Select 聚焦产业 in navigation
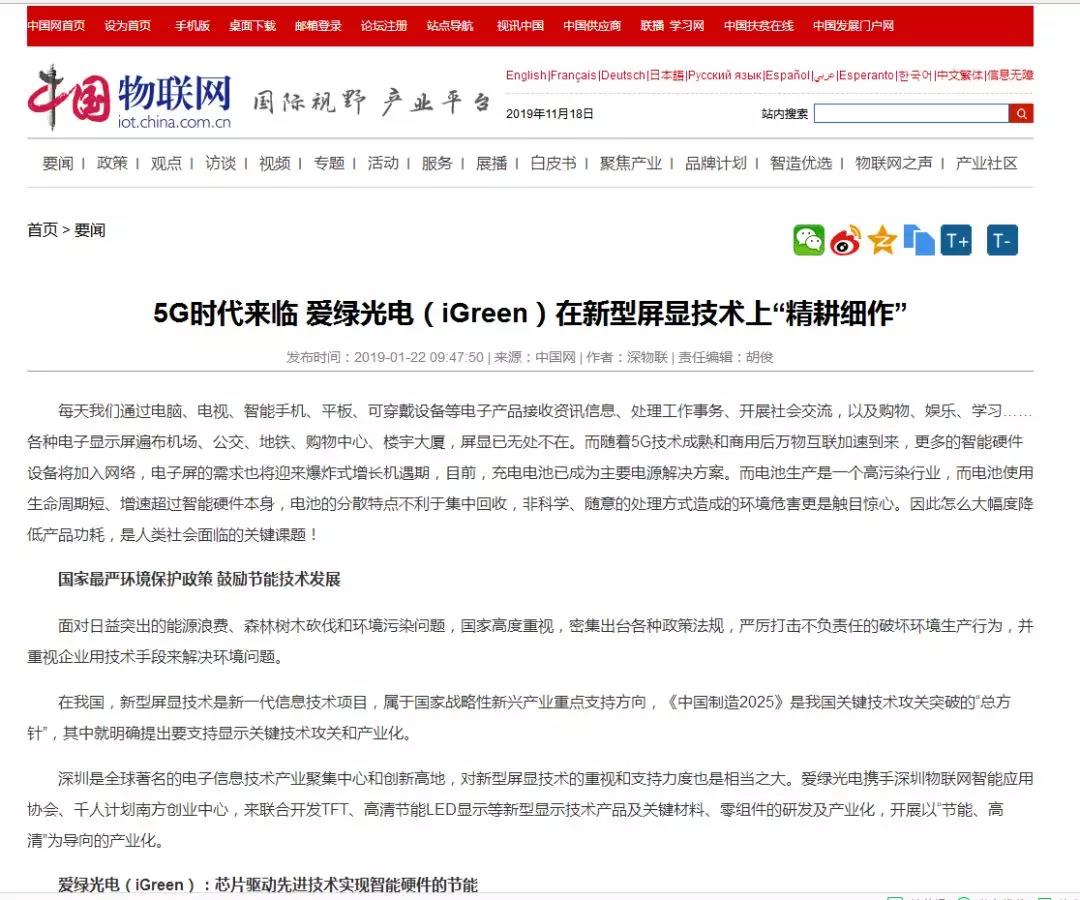Screen dimensions: 1080x900 [630, 163]
